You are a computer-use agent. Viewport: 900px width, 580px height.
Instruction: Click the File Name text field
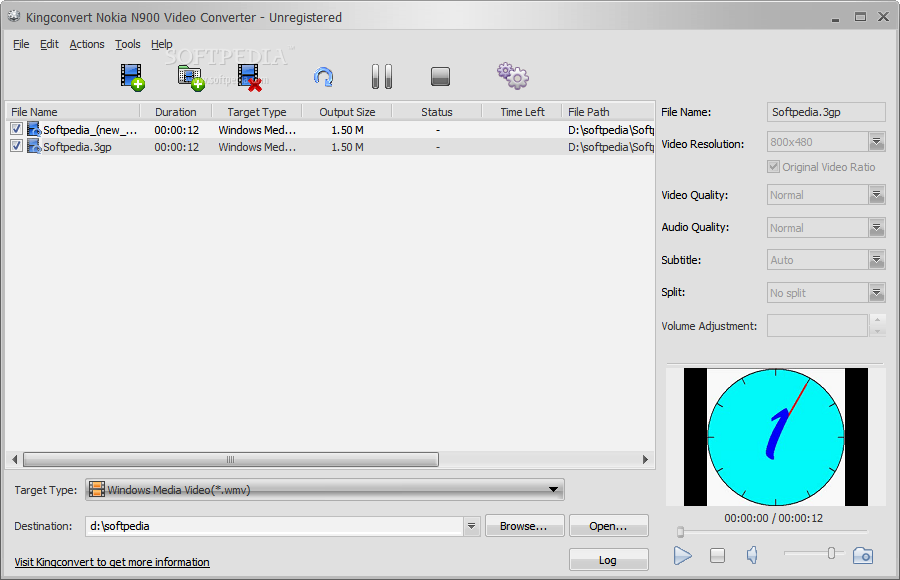(826, 112)
